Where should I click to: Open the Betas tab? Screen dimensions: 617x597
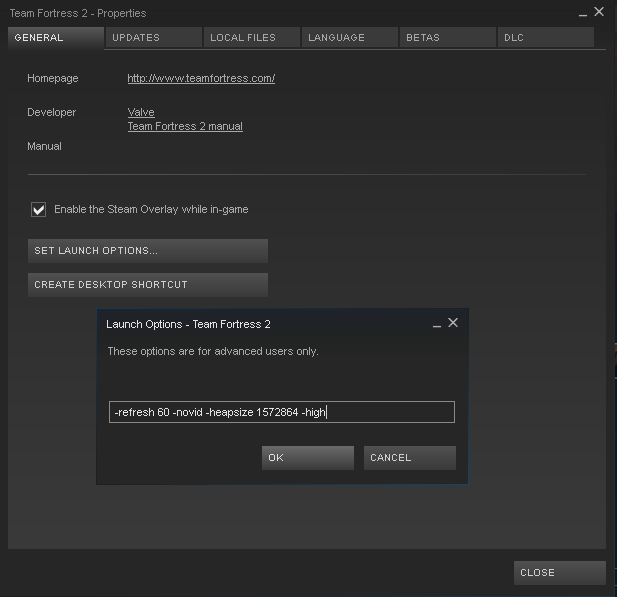point(448,38)
